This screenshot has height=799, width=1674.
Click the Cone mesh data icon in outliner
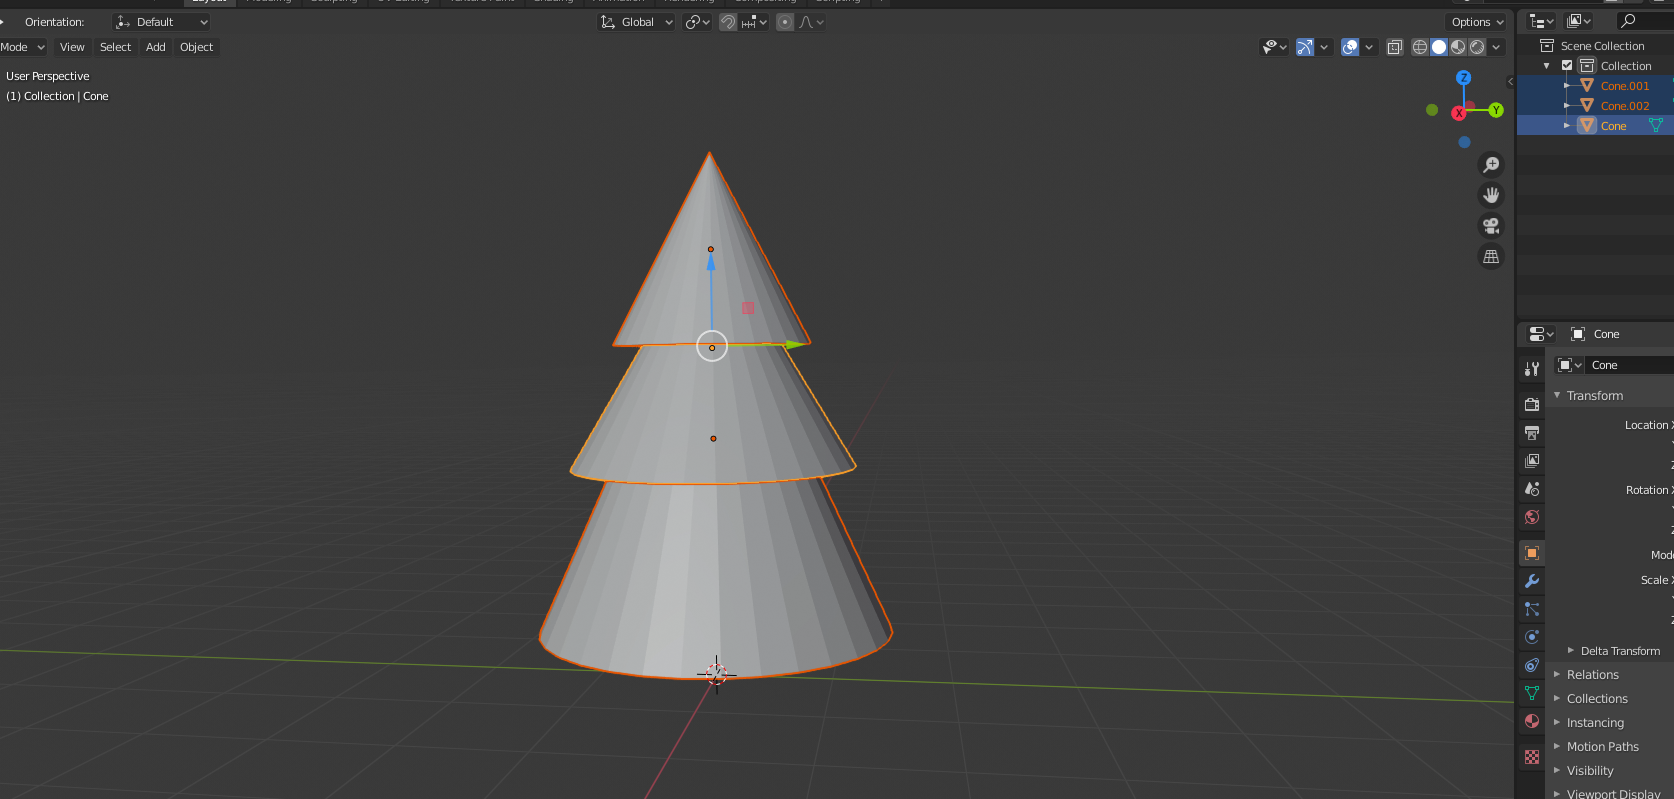[1656, 126]
